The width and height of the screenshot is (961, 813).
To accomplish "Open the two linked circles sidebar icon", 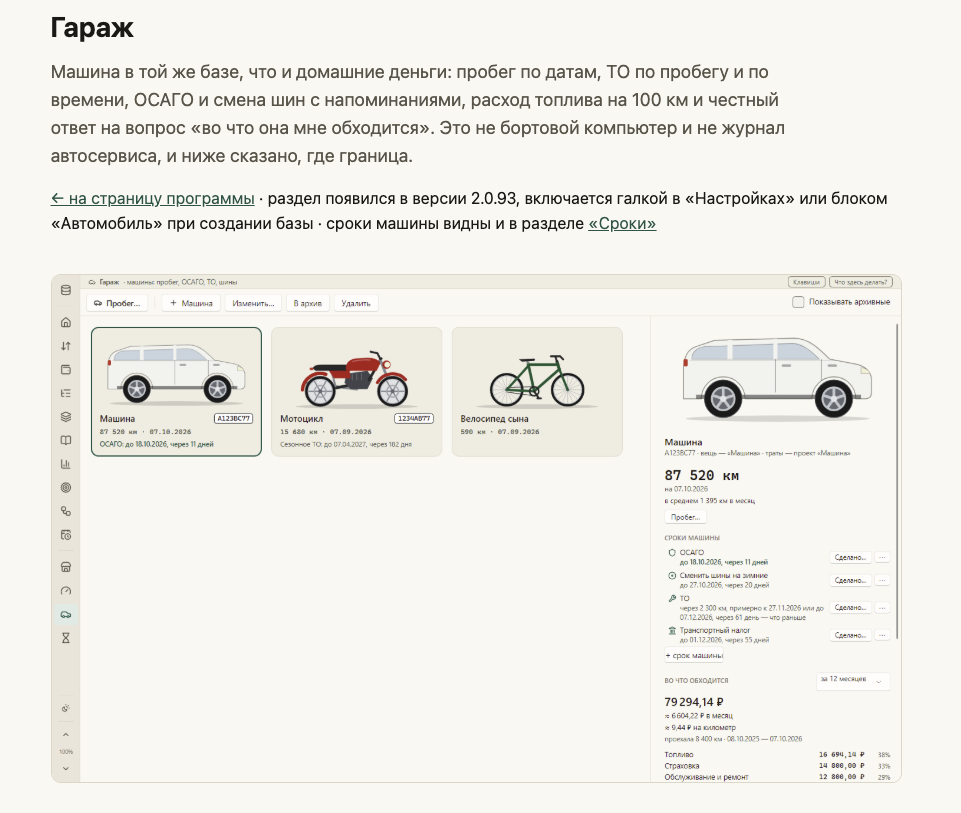I will 66,511.
